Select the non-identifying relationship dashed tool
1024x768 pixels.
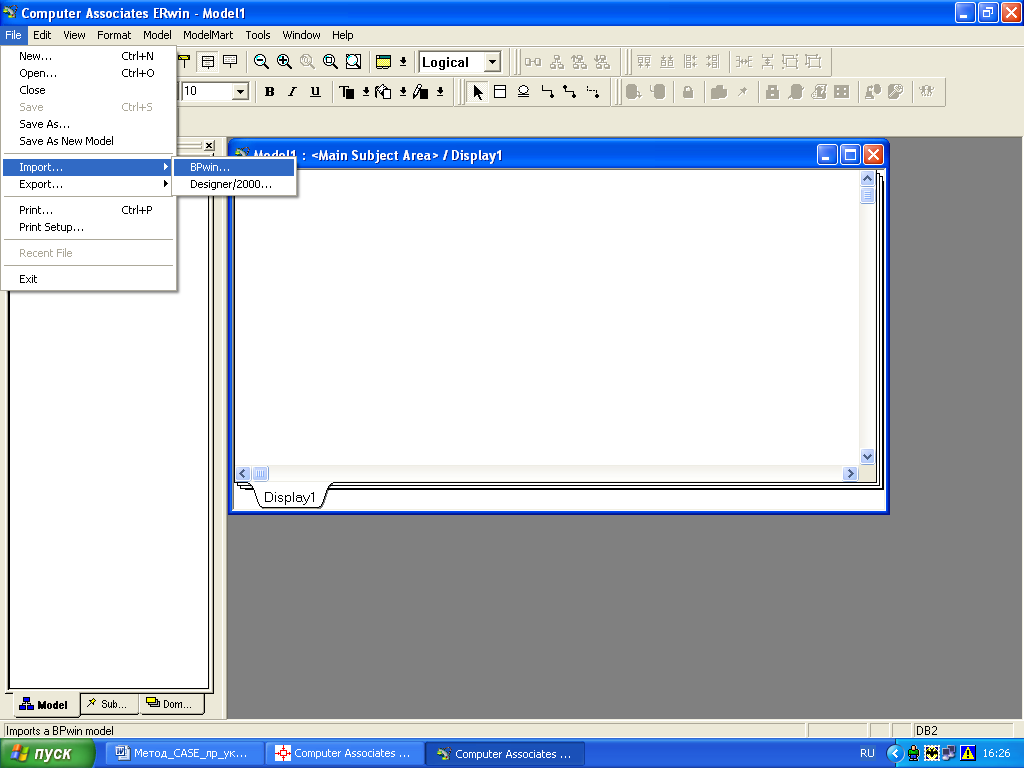[592, 92]
